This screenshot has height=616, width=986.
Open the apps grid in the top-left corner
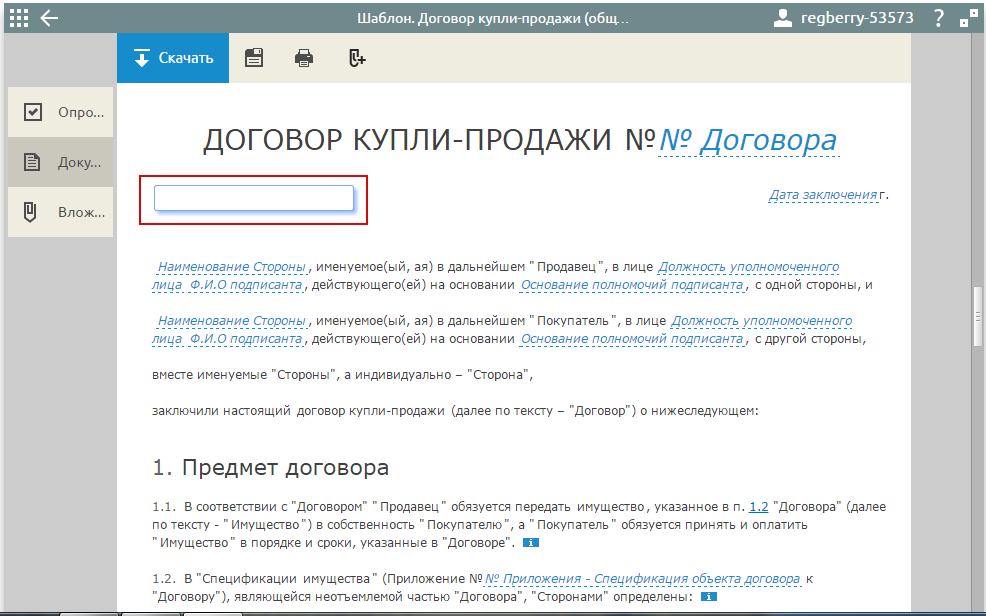point(17,16)
